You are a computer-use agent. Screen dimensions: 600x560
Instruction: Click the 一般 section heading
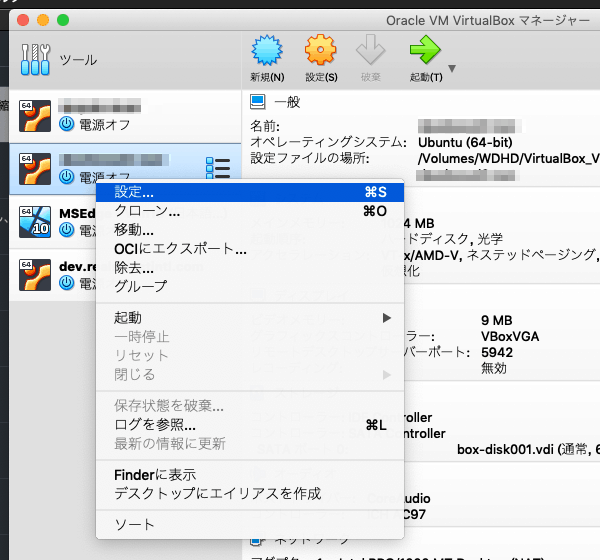(287, 102)
